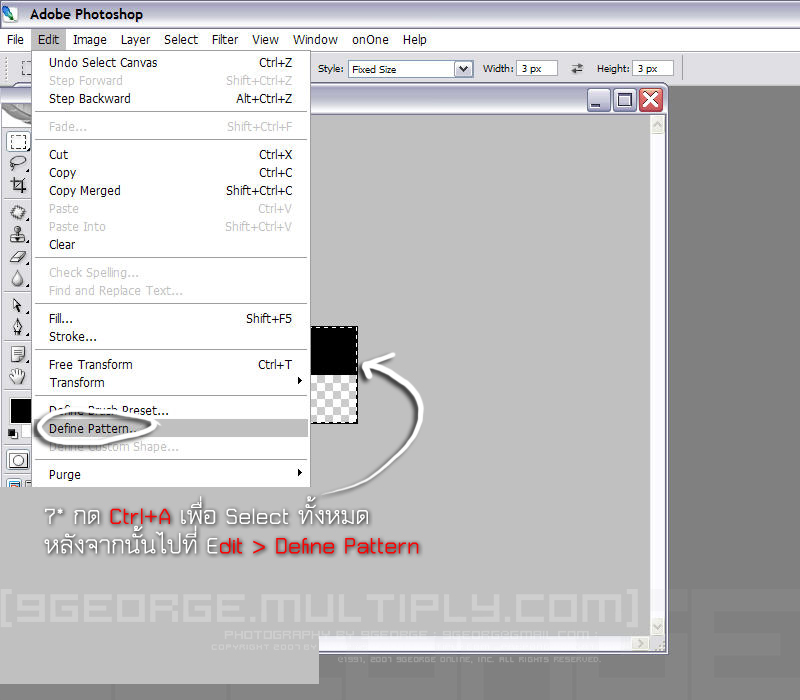
Task: Select the Healing Brush tool
Action: pyautogui.click(x=18, y=212)
